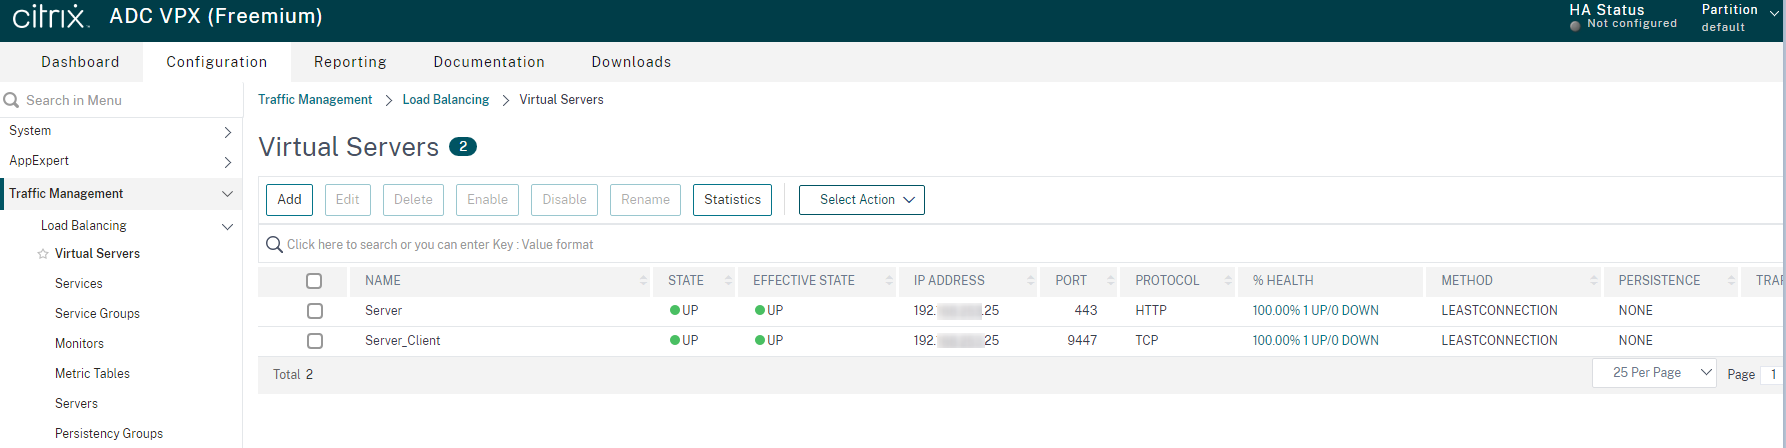Click the Add button

289,200
